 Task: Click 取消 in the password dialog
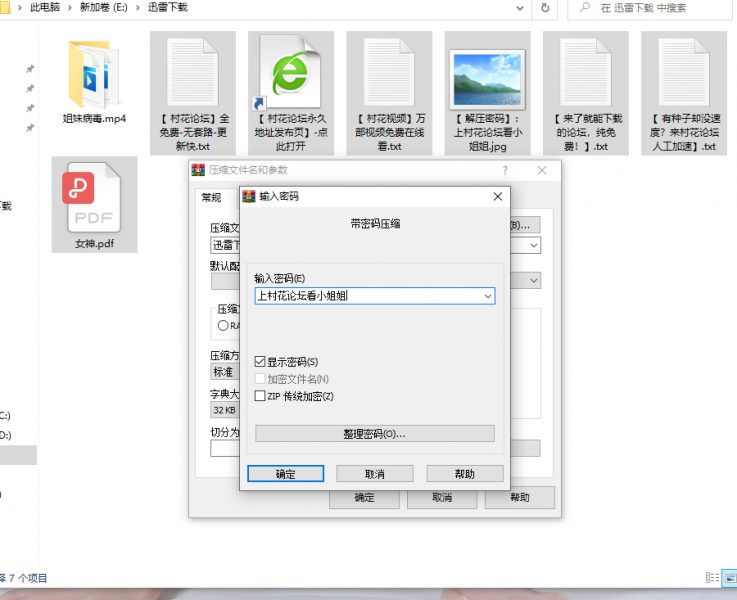(x=375, y=474)
